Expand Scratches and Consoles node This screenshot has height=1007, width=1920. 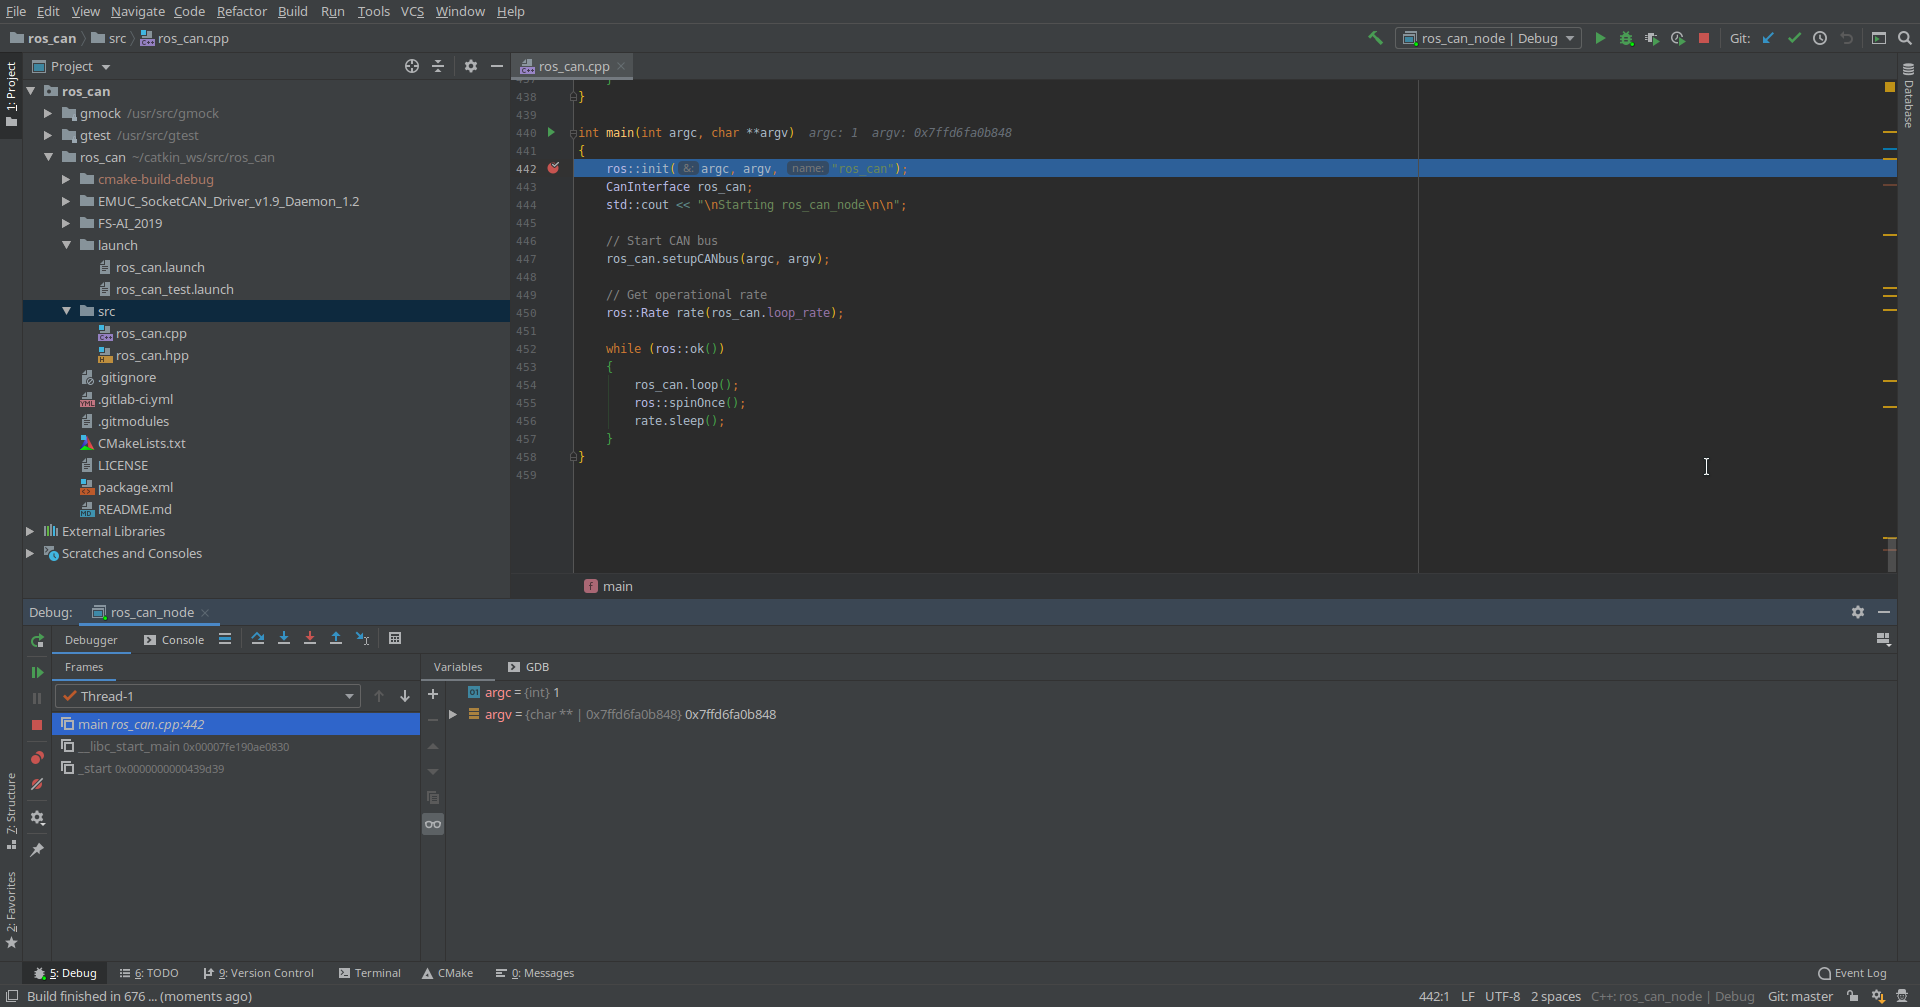pos(30,553)
